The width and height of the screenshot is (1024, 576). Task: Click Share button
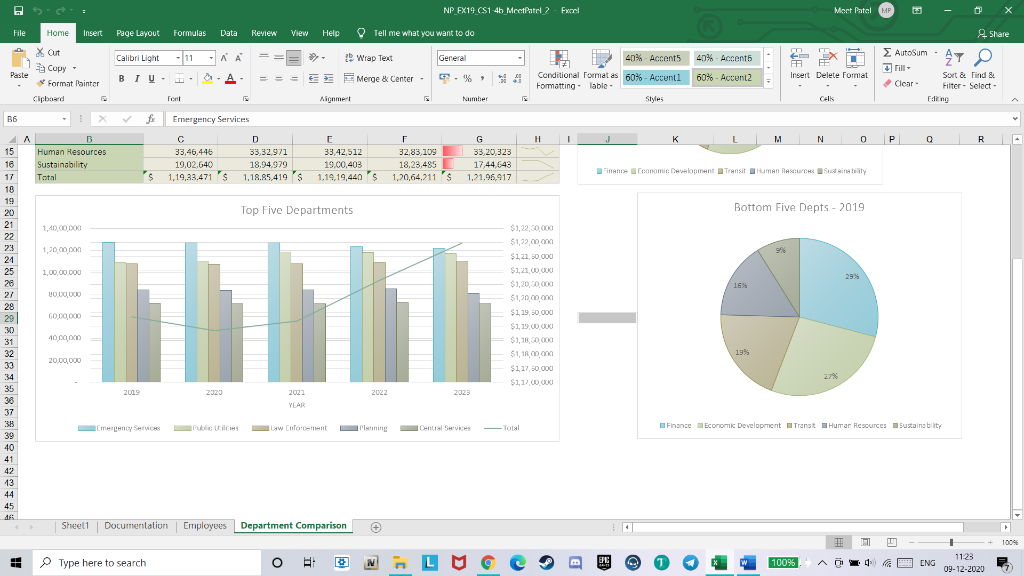993,33
